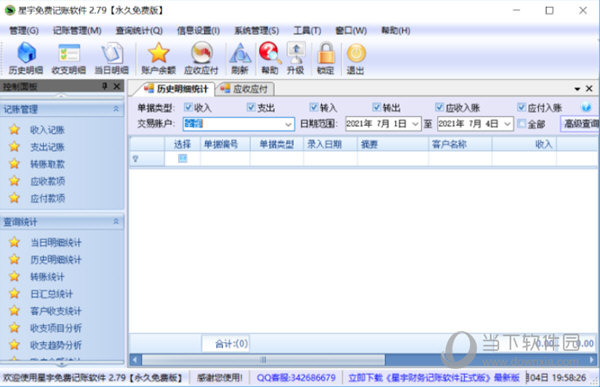The image size is (600, 387).
Task: Toggle the 选择 checkbox in filter row
Action: click(183, 158)
